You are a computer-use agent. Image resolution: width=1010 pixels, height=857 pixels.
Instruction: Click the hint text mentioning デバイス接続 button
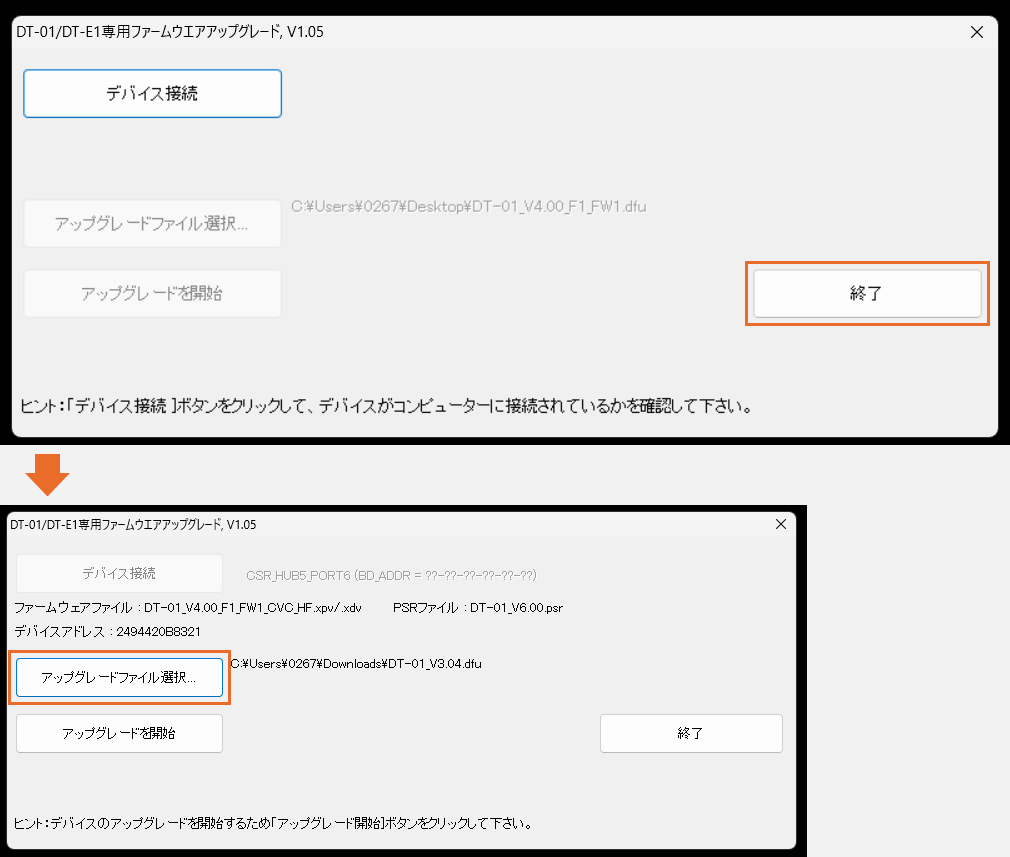point(386,407)
